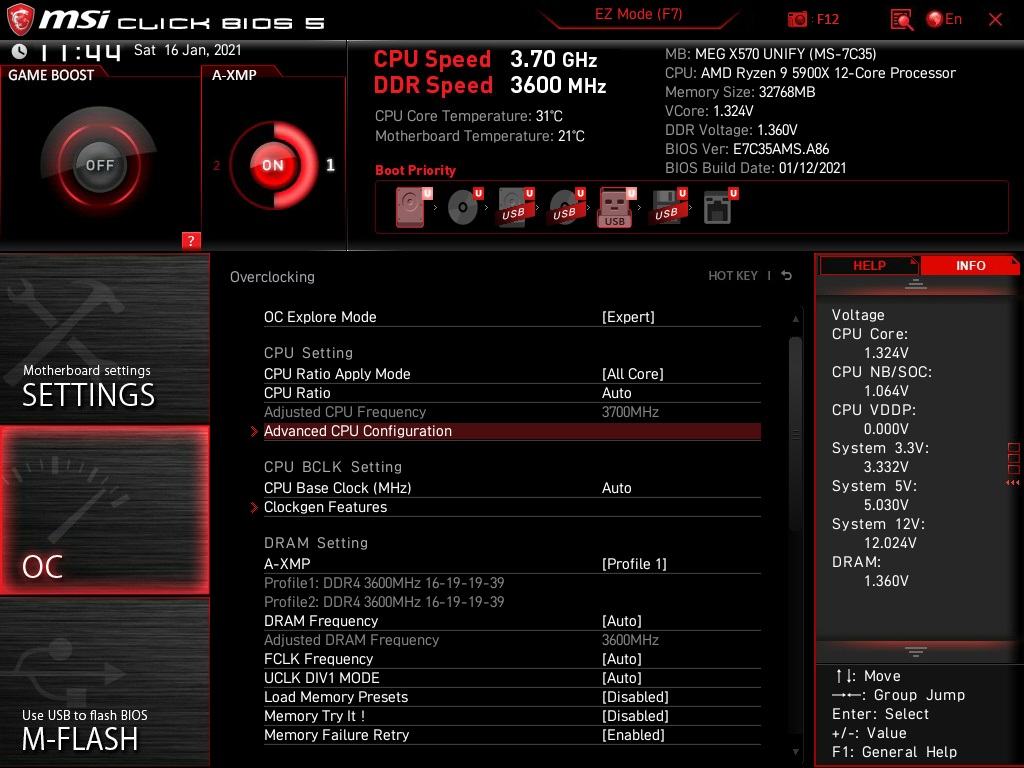Click the Adjusted DRAM Frequency 3600MHz row
This screenshot has height=768, width=1024.
tap(512, 640)
